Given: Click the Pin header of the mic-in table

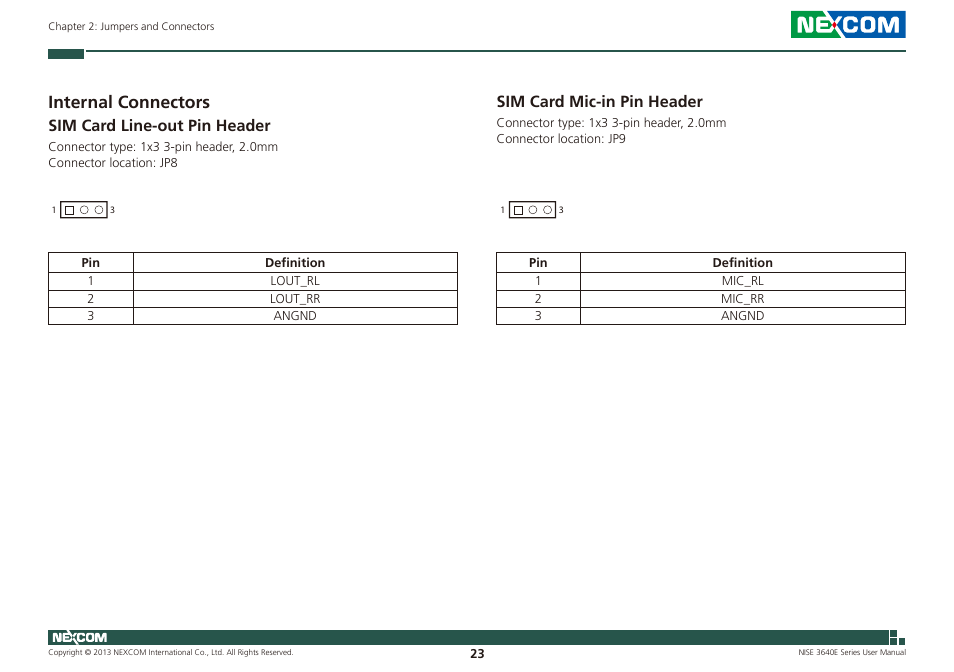Looking at the screenshot, I should (x=538, y=263).
